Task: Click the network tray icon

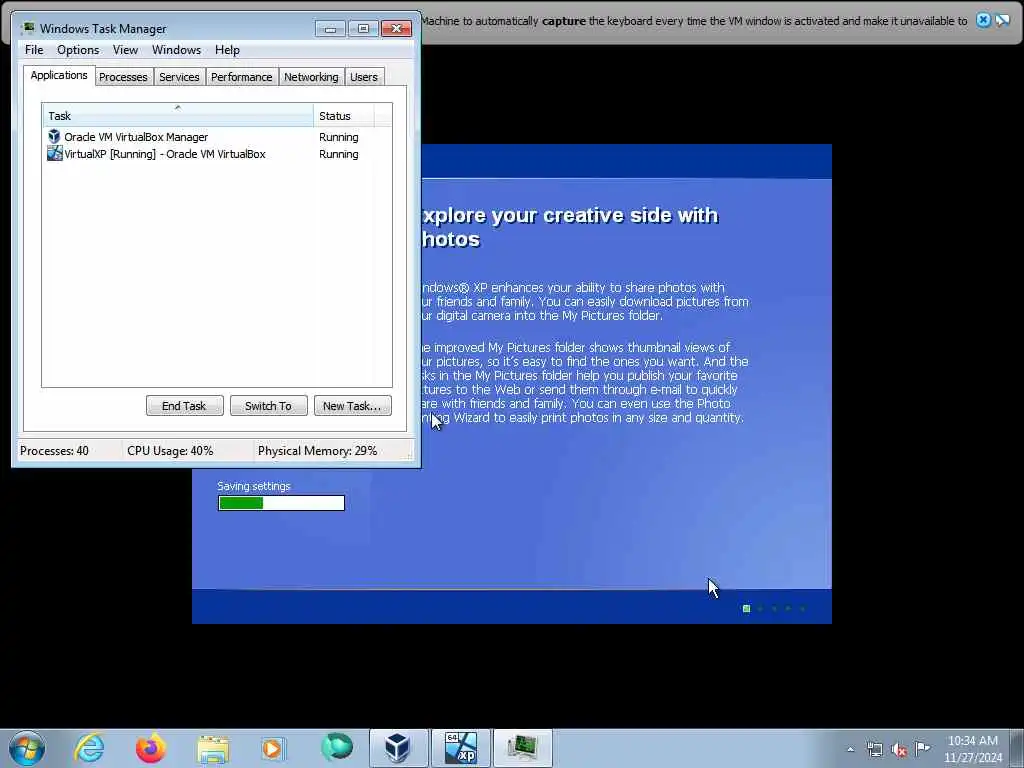Action: 874,749
